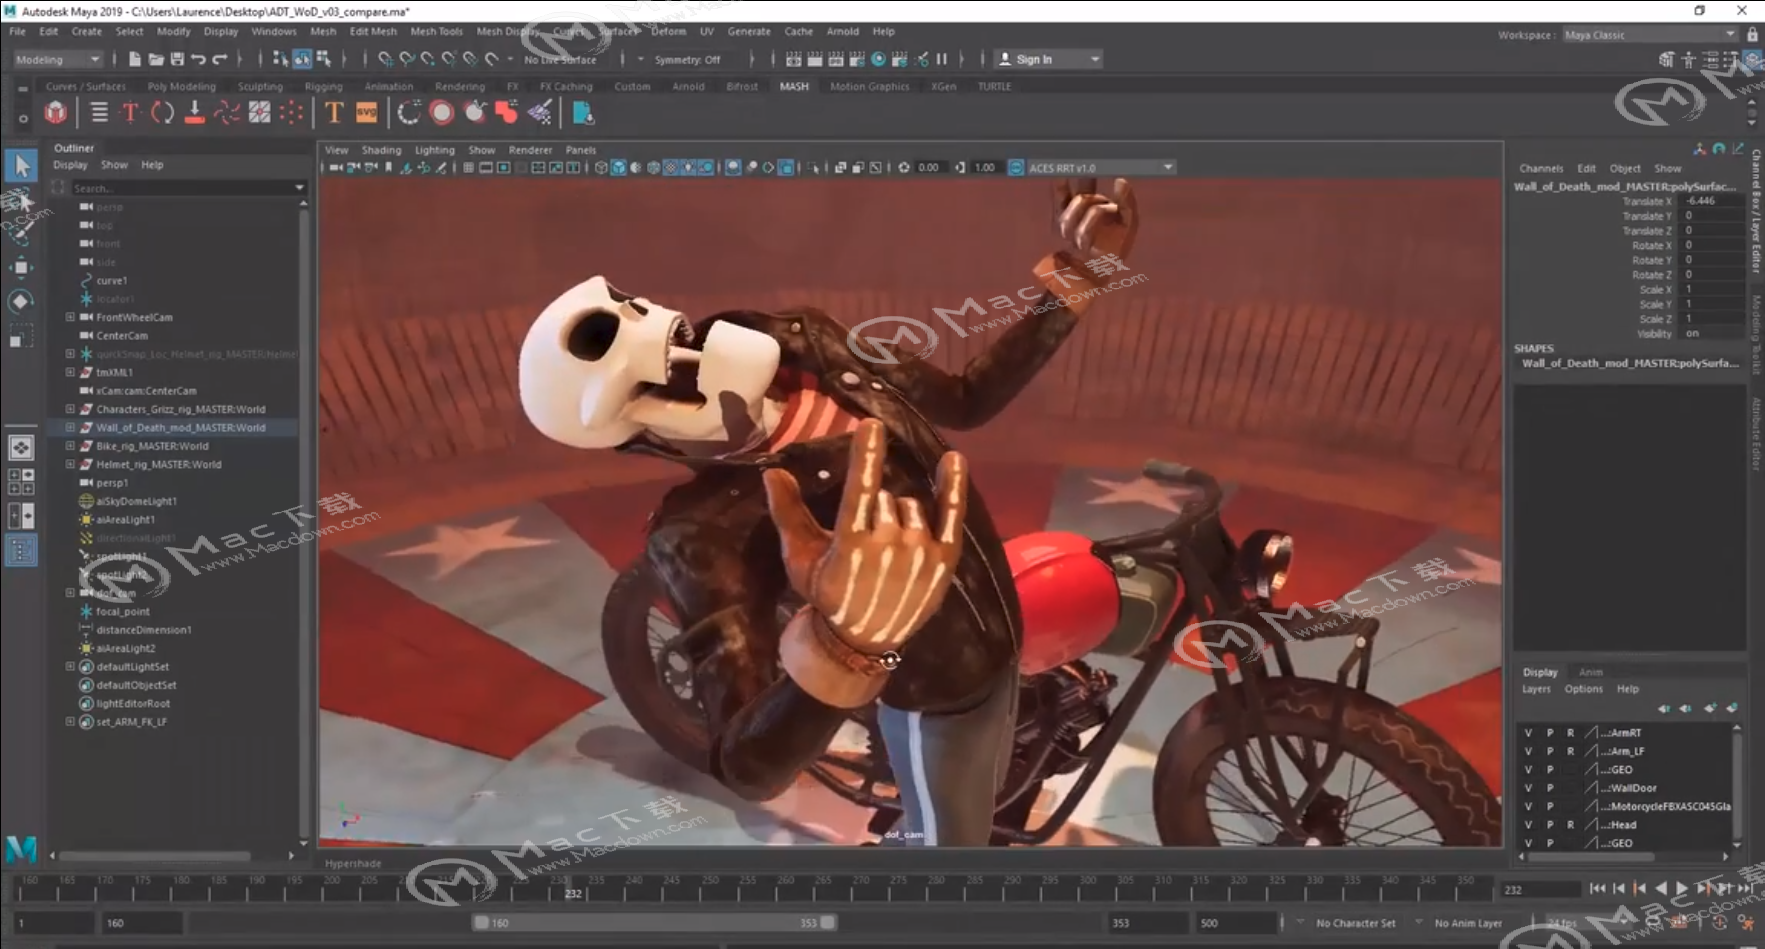This screenshot has height=949, width=1765.
Task: Select the Rotate tool in toolbox
Action: 21,301
